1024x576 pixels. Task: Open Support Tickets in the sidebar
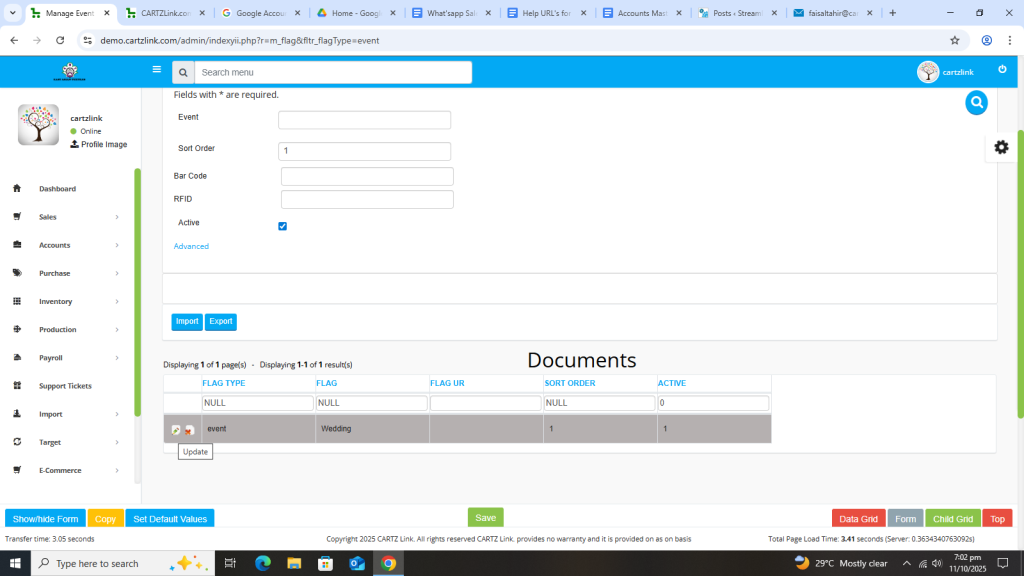pyautogui.click(x=66, y=386)
